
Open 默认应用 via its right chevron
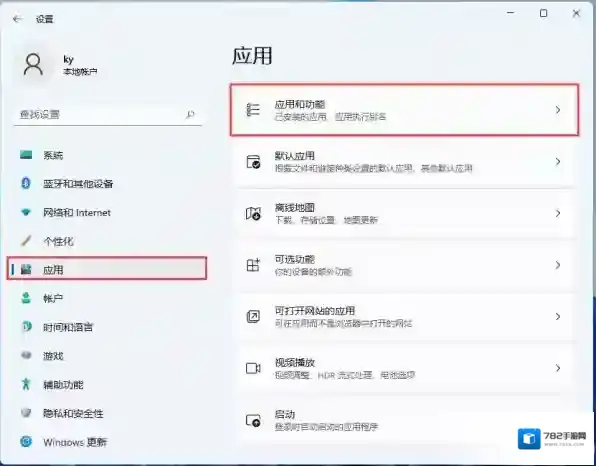coord(558,162)
